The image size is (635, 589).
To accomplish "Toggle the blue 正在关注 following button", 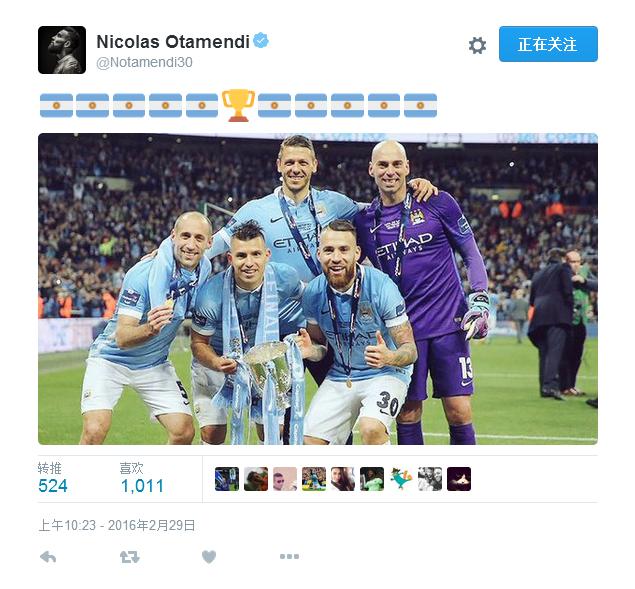I will tap(548, 44).
